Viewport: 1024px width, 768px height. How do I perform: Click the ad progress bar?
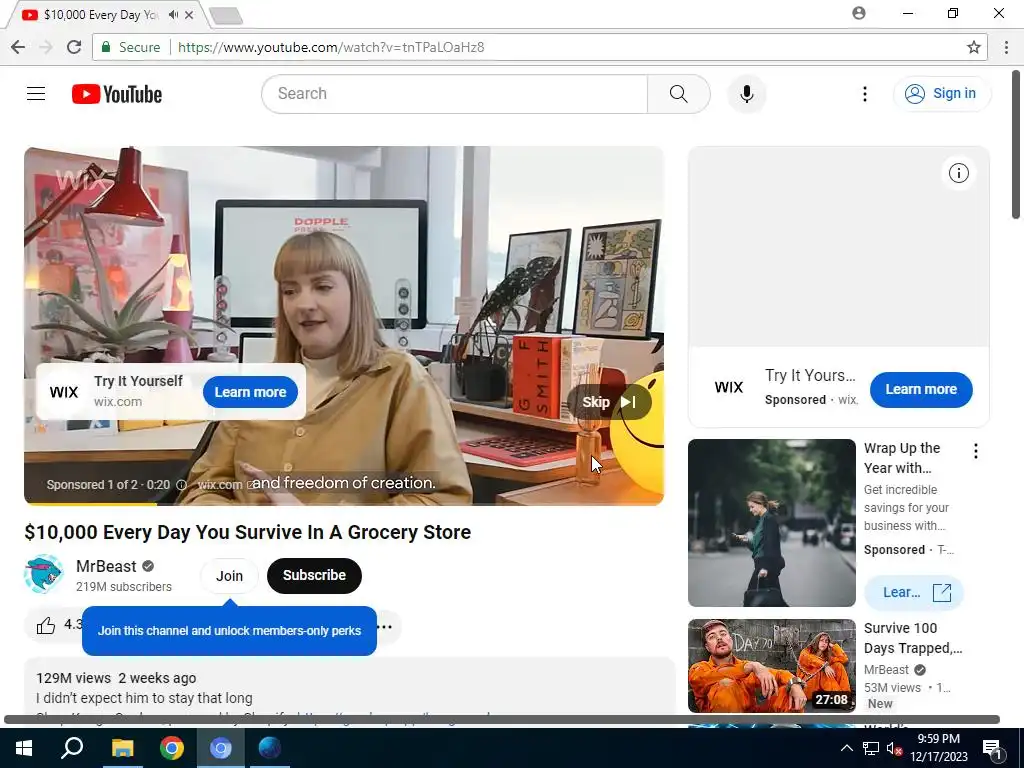(344, 504)
